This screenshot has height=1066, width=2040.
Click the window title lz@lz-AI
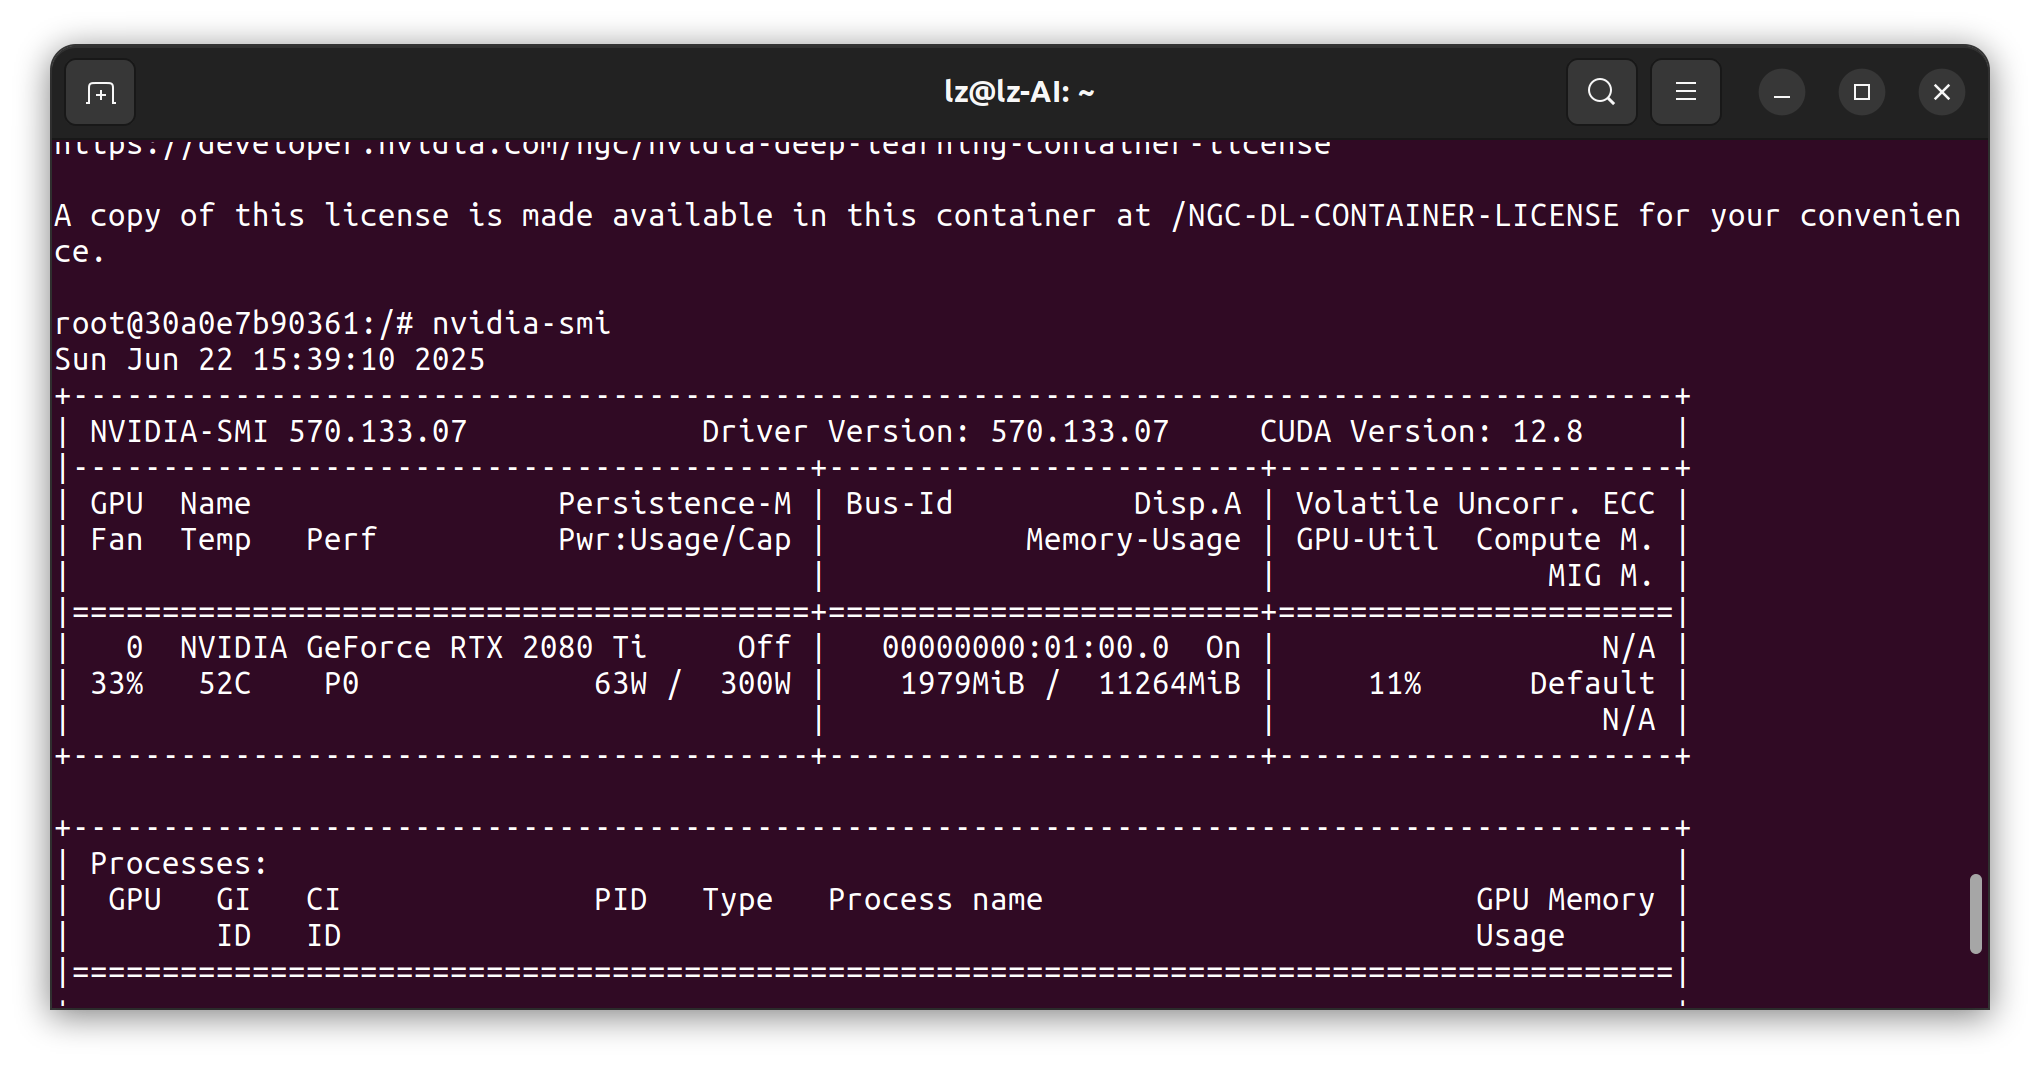click(x=1019, y=91)
